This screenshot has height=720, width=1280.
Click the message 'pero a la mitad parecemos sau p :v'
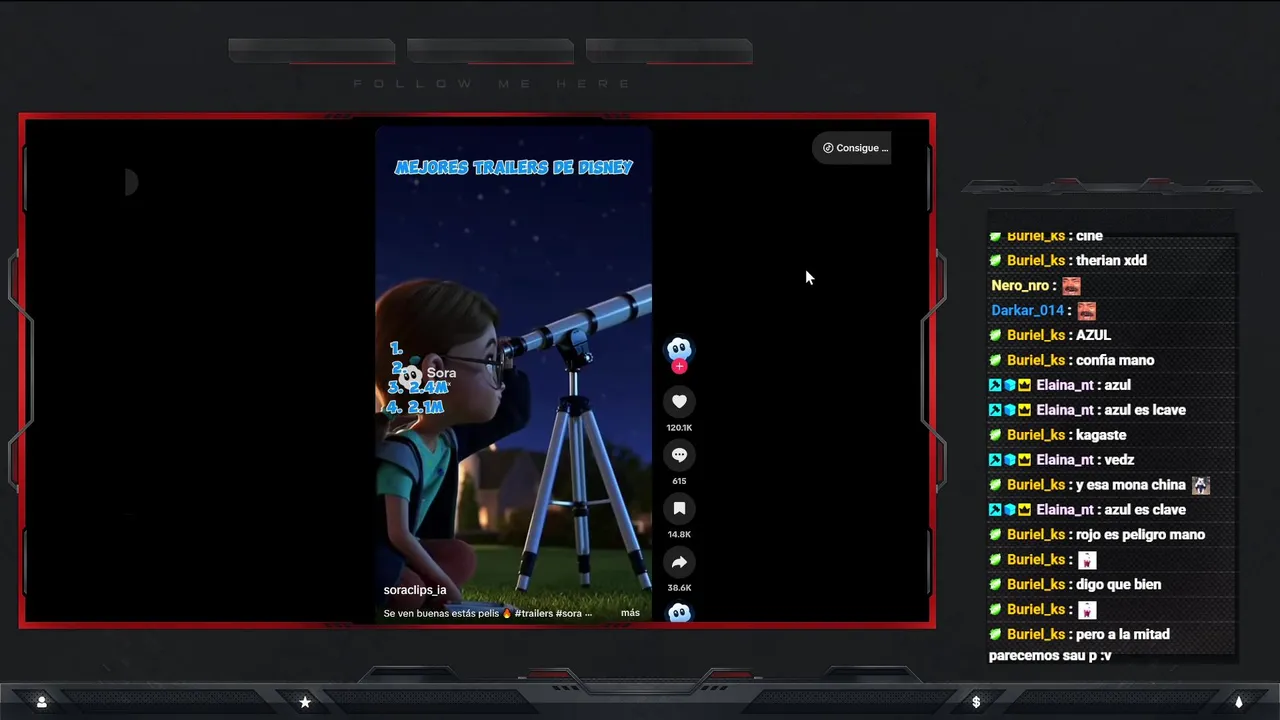pos(1079,645)
